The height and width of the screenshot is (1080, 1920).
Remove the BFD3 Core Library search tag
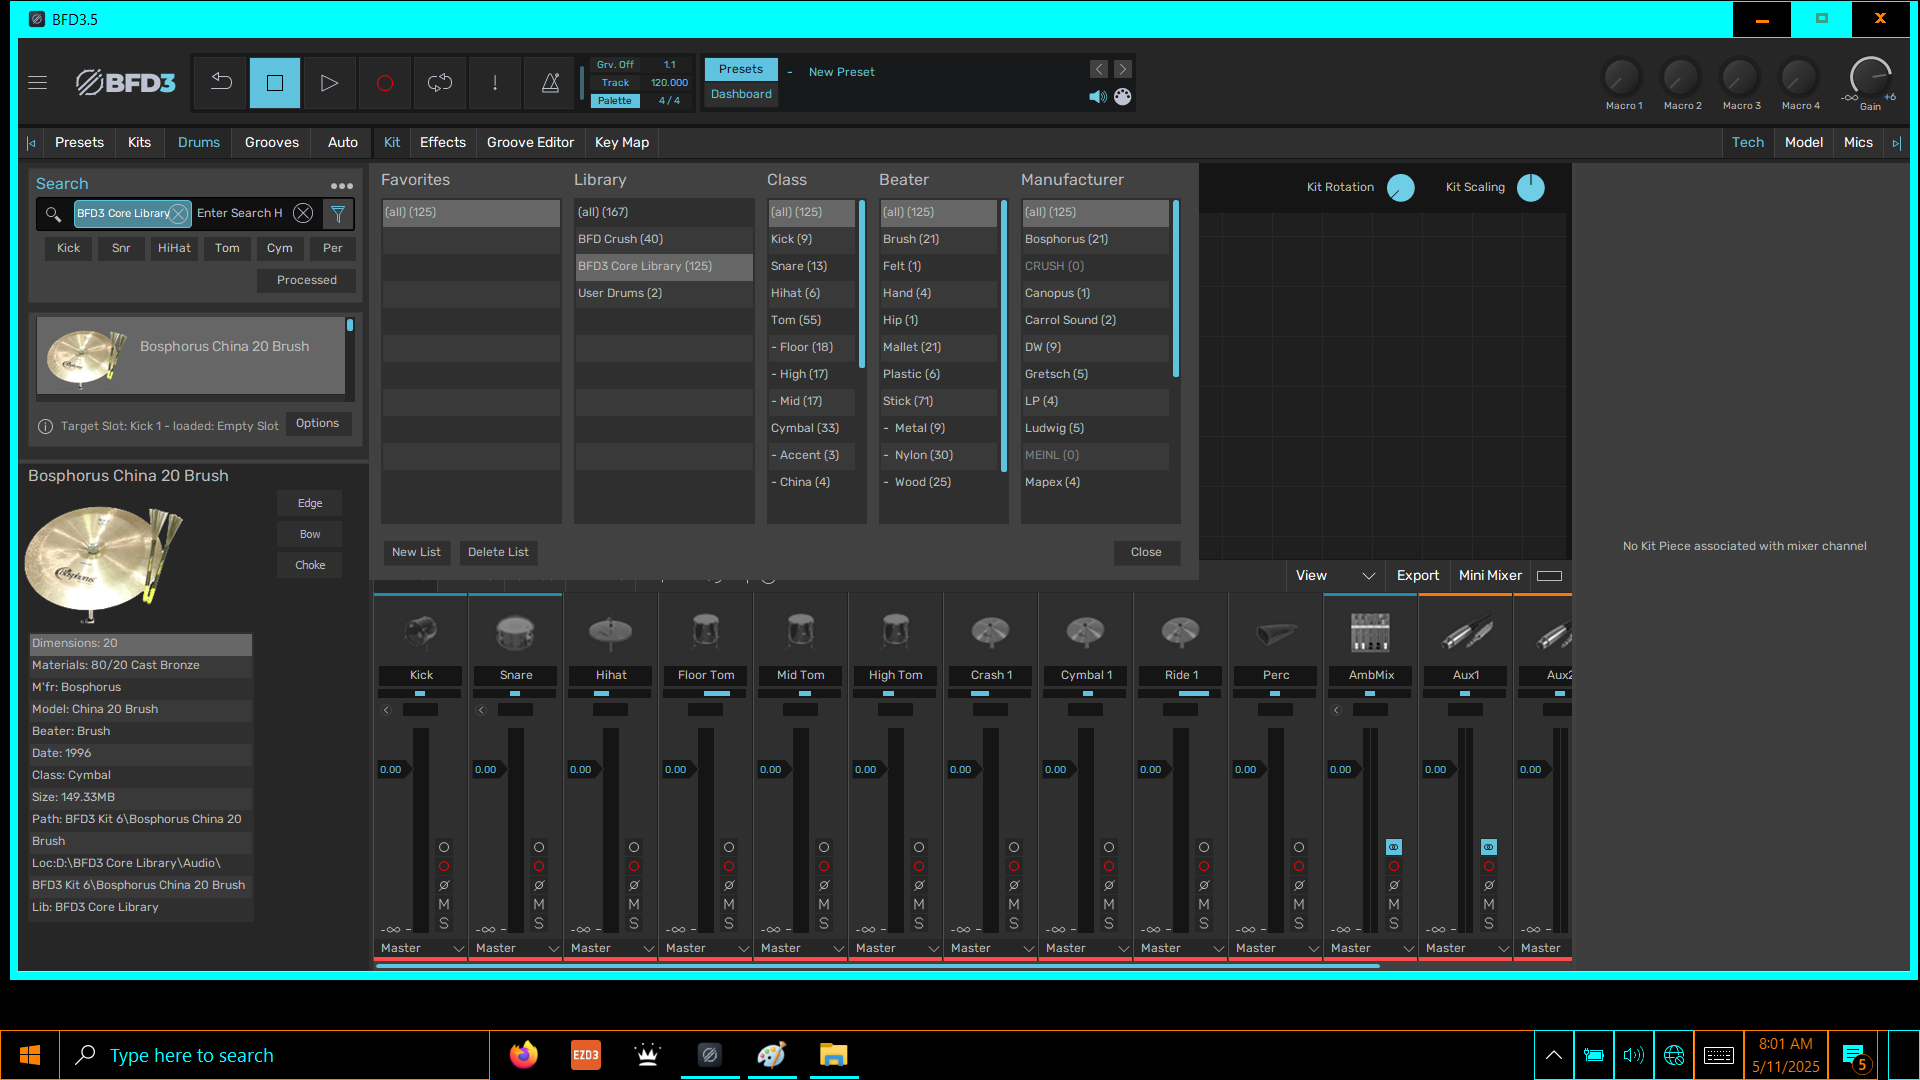click(178, 213)
